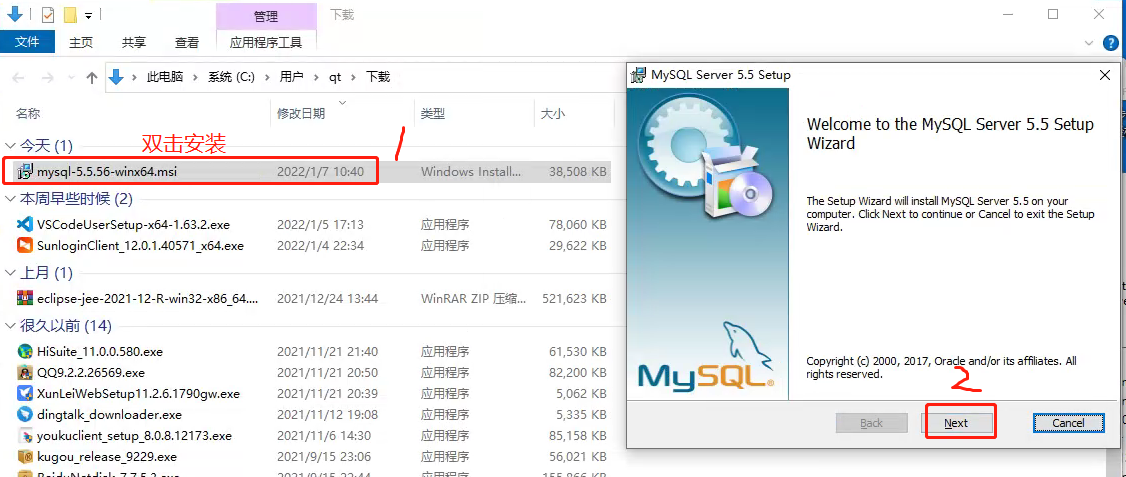The height and width of the screenshot is (477, 1126).
Task: Go up one folder level arrow
Action: (x=92, y=78)
